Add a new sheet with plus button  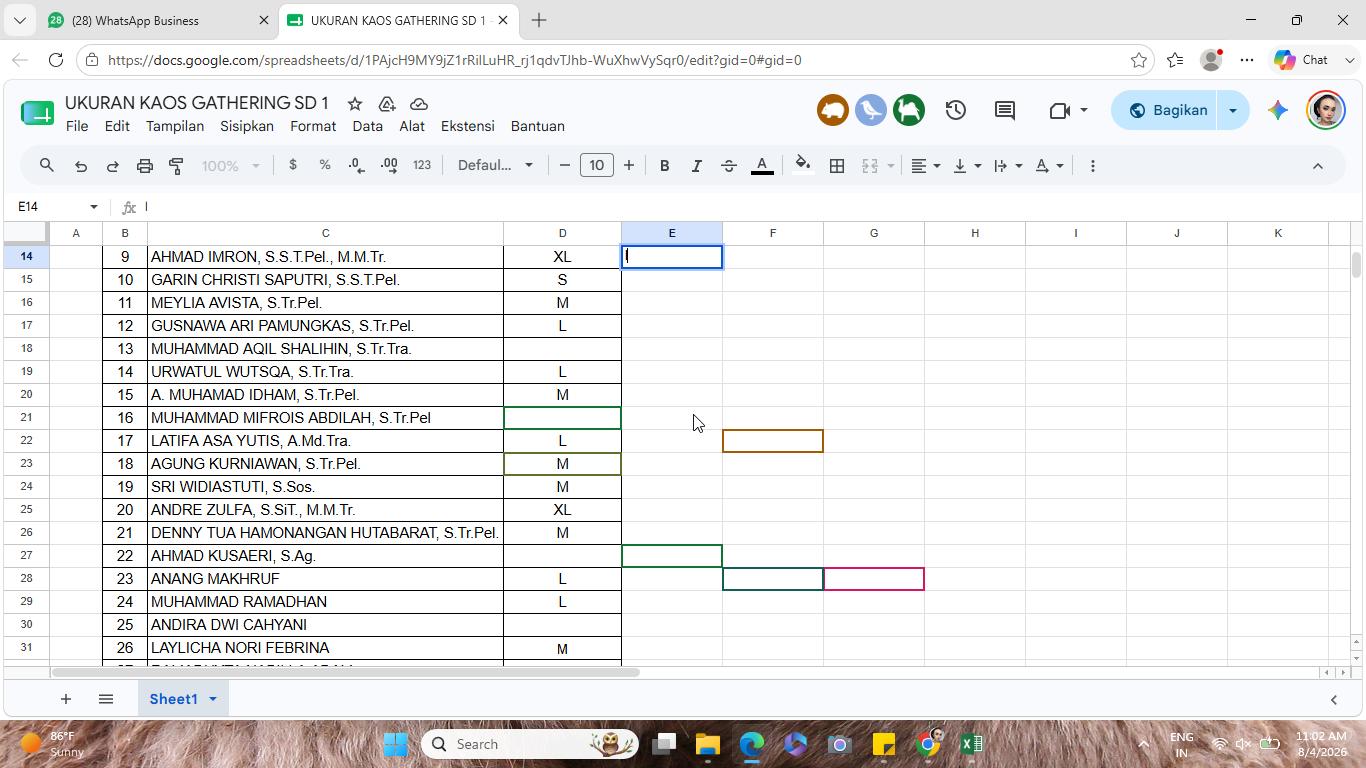pyautogui.click(x=65, y=699)
